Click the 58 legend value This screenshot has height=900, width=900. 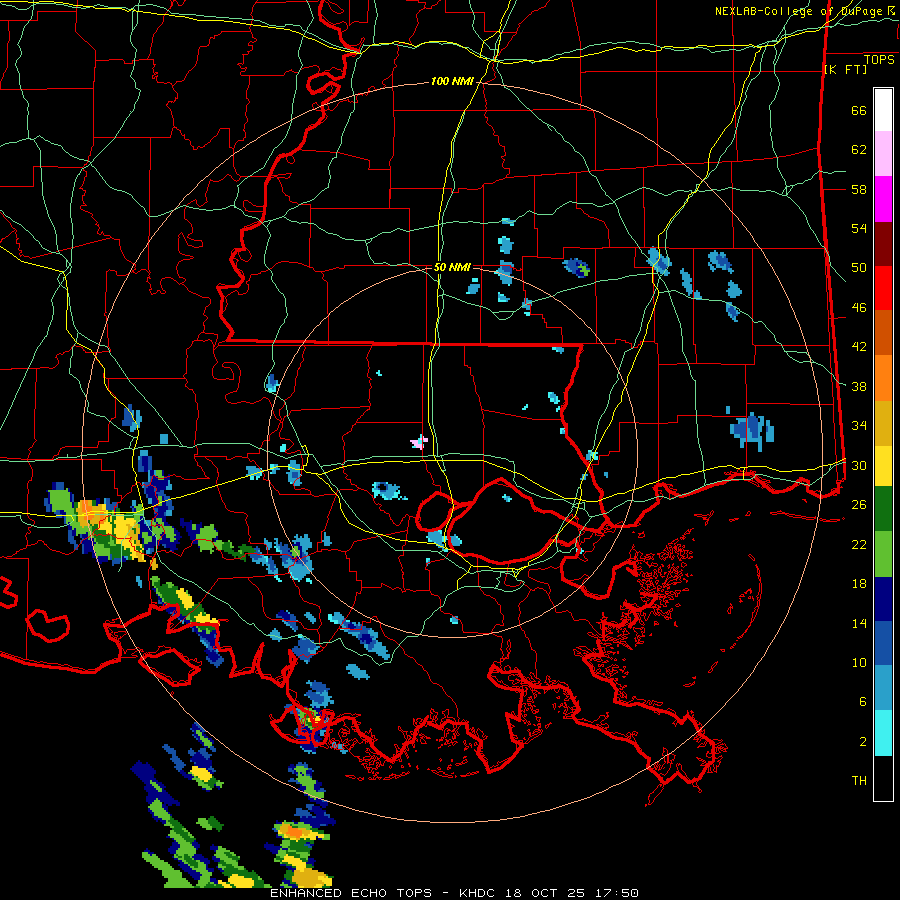tap(859, 189)
